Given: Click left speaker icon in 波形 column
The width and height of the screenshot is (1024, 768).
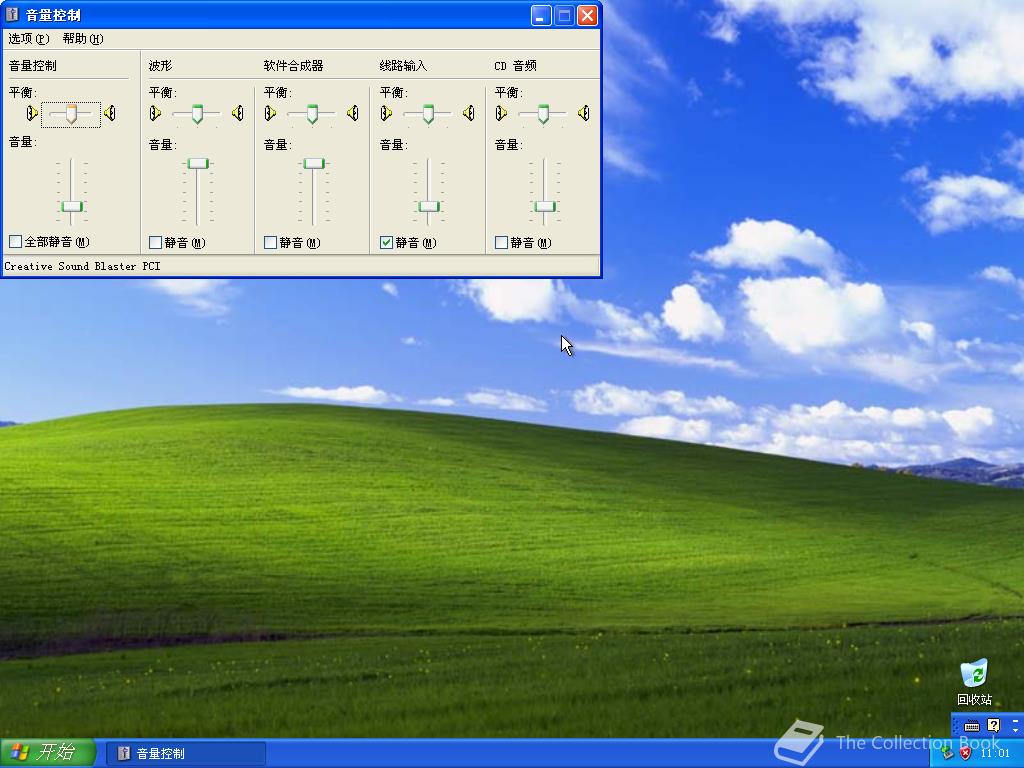Looking at the screenshot, I should 155,114.
